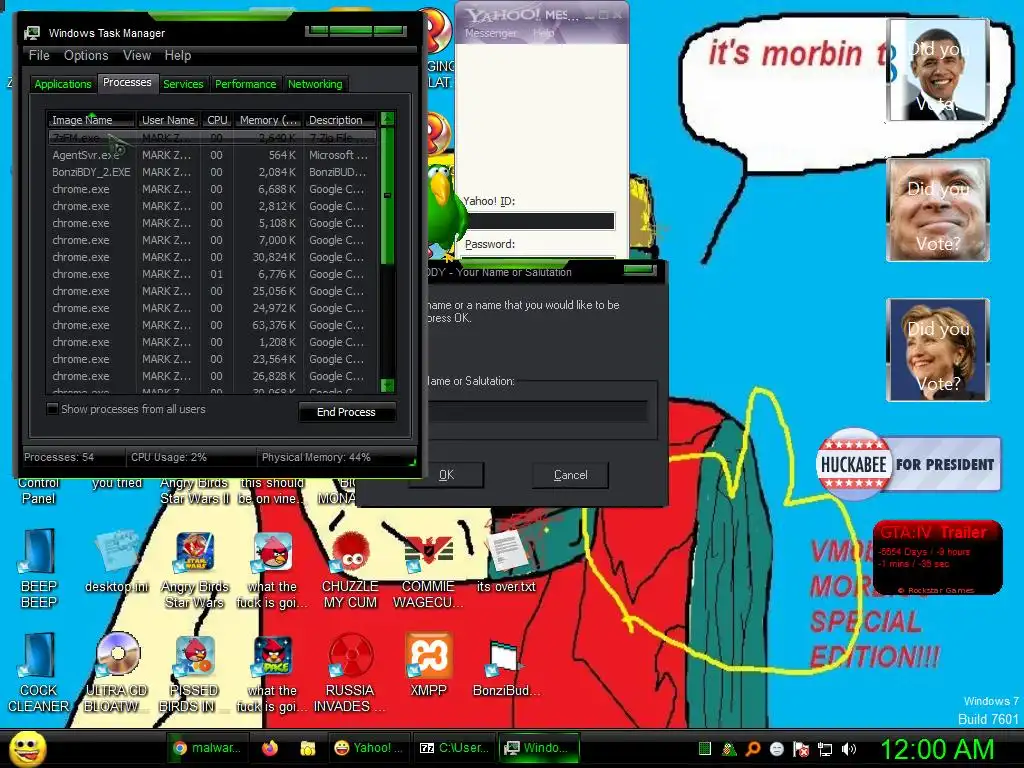The height and width of the screenshot is (768, 1024).
Task: Sort processes by CPU column
Action: coord(217,120)
